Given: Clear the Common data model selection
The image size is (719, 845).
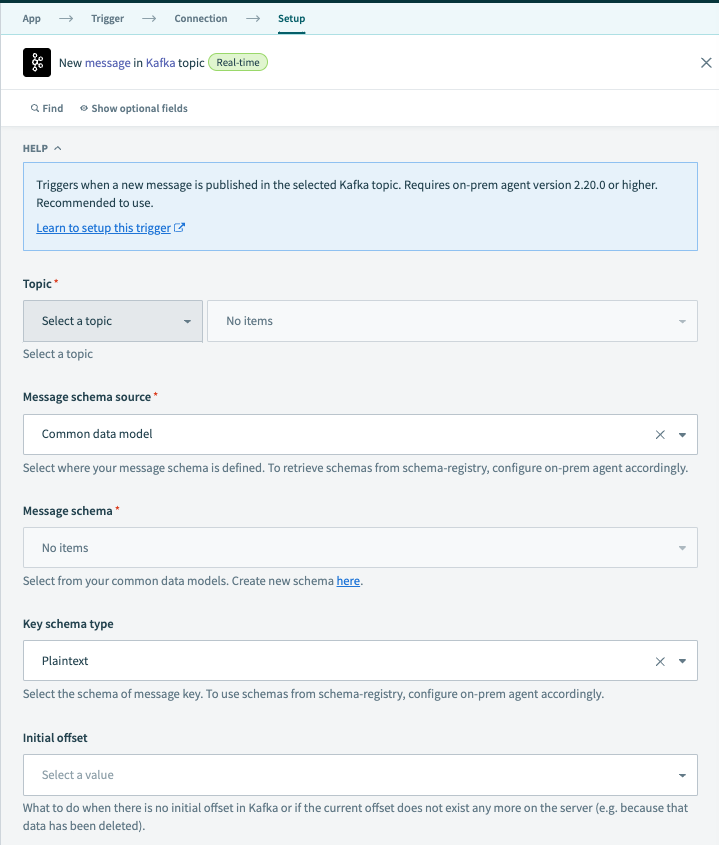Looking at the screenshot, I should click(659, 434).
